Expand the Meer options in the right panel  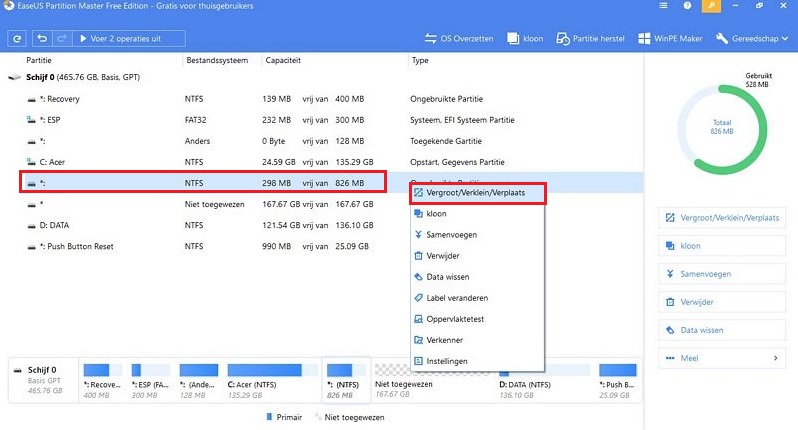[x=722, y=358]
